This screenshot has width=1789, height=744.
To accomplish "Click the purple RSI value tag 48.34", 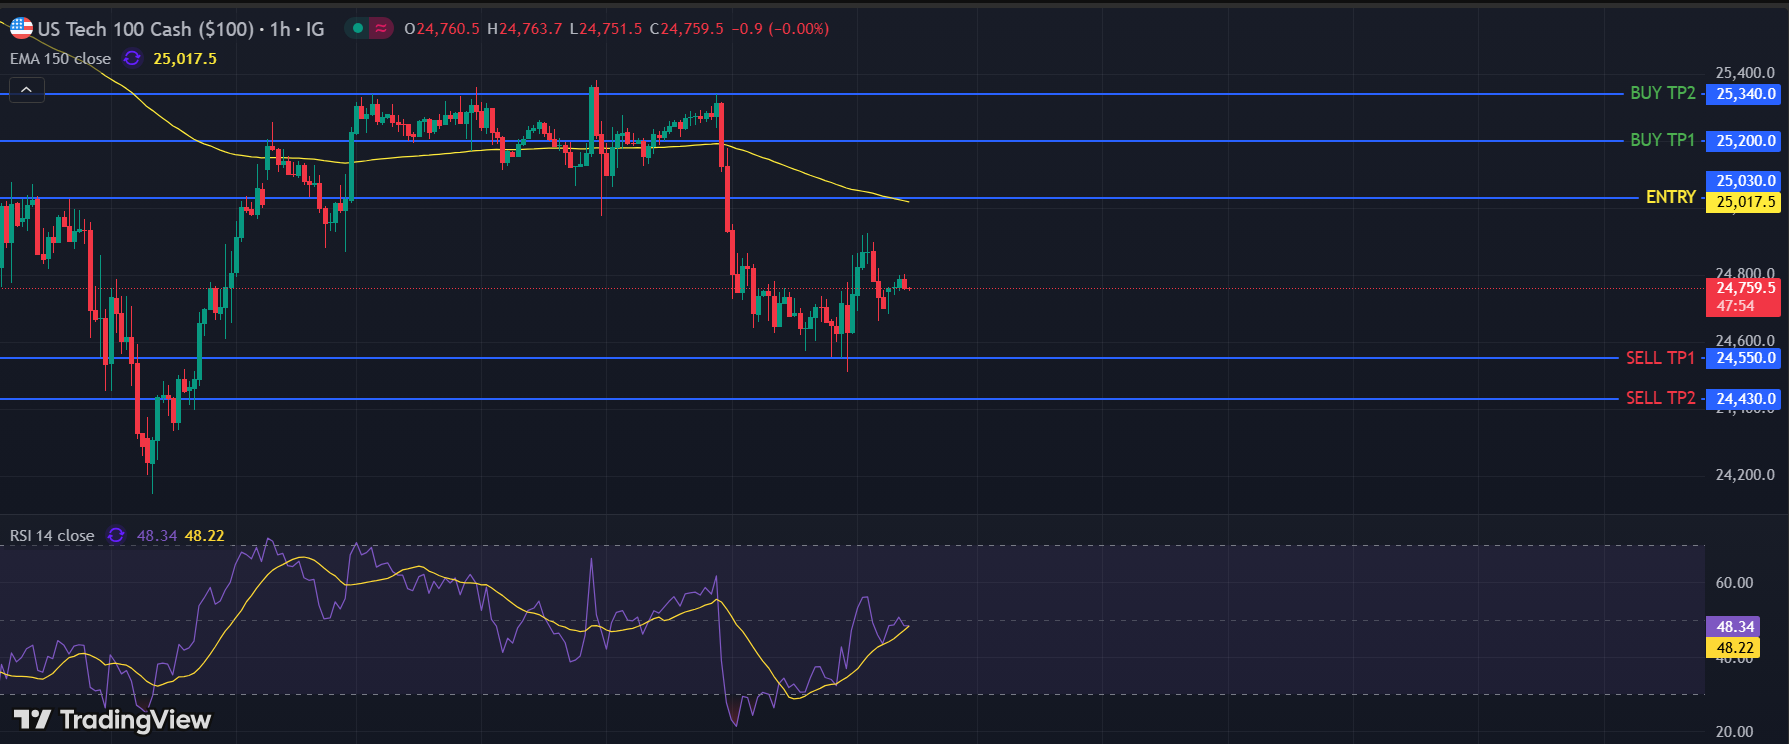I will pyautogui.click(x=1735, y=627).
